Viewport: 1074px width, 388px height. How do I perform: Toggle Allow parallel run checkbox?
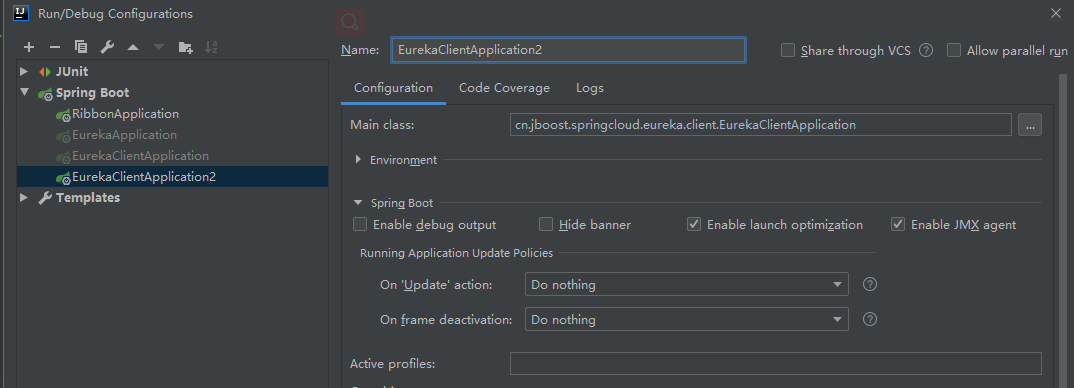(x=953, y=50)
